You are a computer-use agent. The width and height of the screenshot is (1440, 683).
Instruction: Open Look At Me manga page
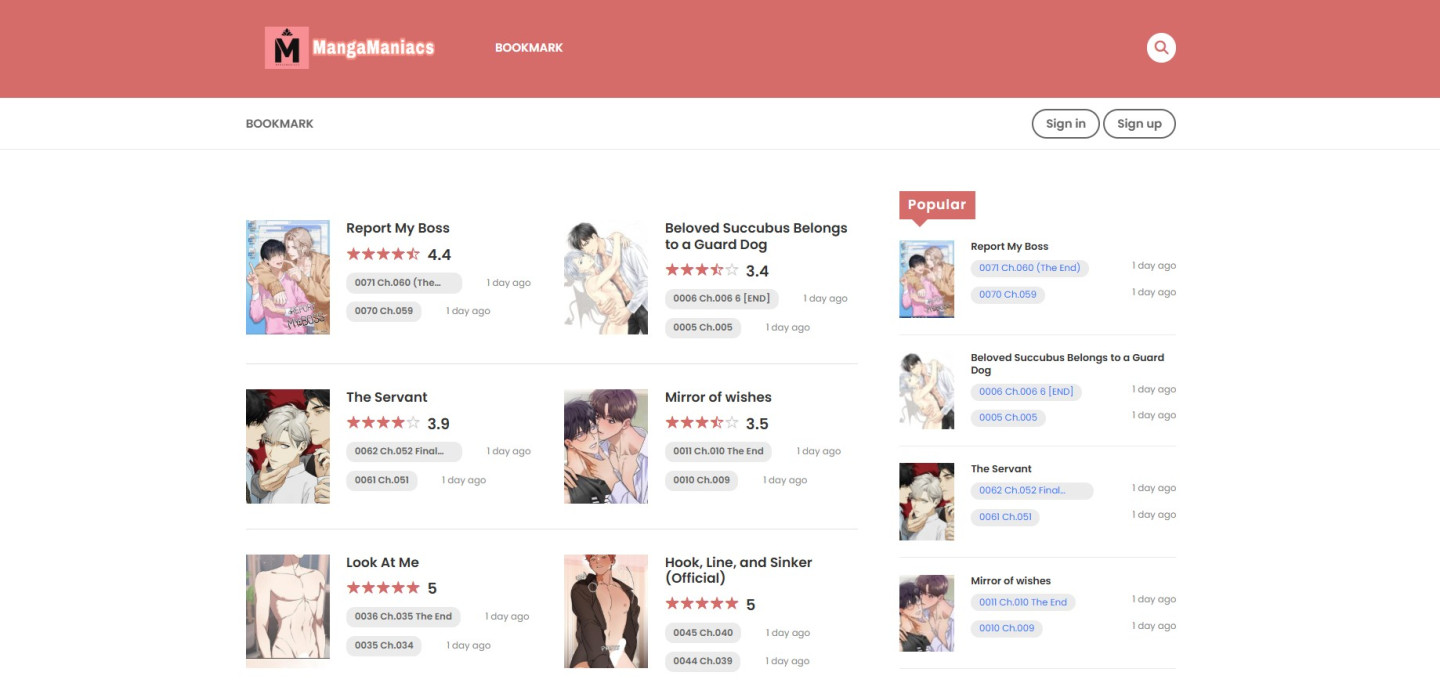click(x=383, y=562)
